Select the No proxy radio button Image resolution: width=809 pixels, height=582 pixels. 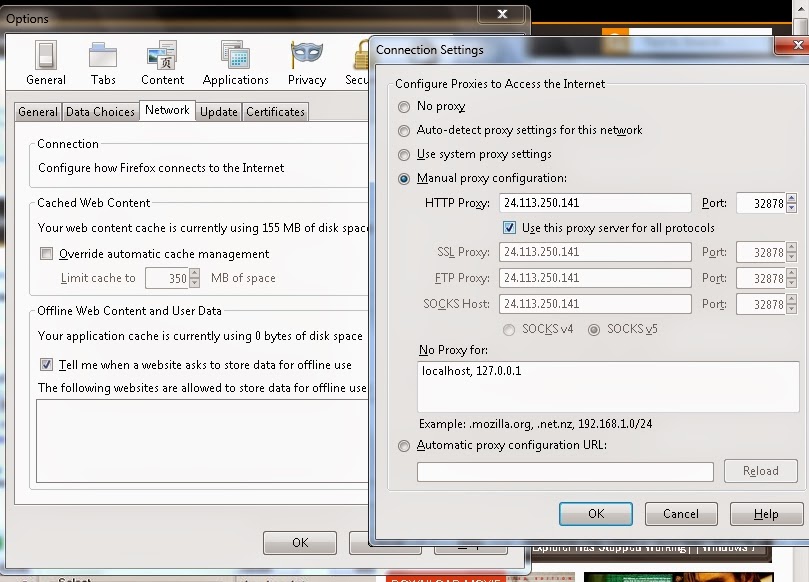[x=404, y=107]
